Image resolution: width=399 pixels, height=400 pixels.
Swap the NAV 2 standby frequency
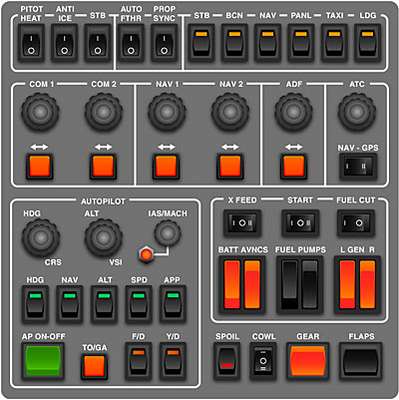pos(230,166)
